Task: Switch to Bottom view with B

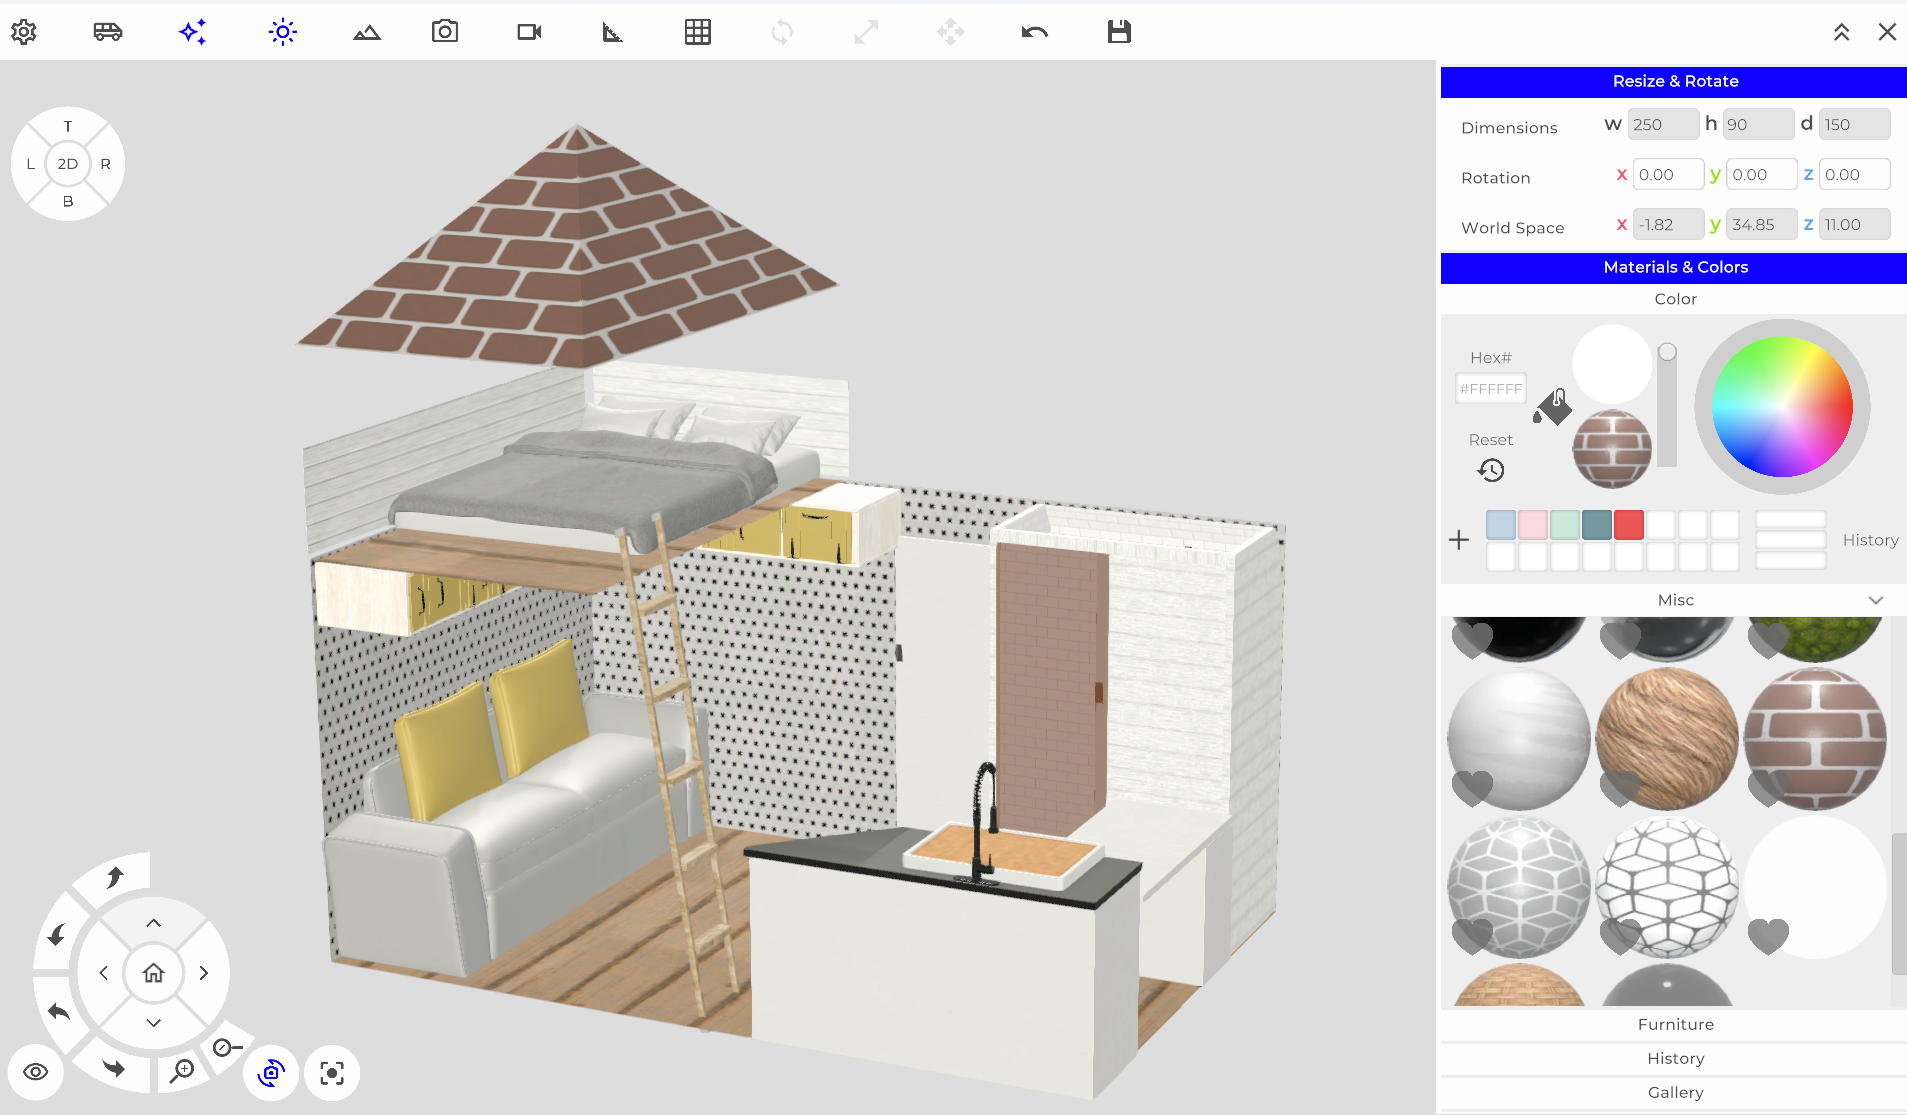Action: click(68, 201)
